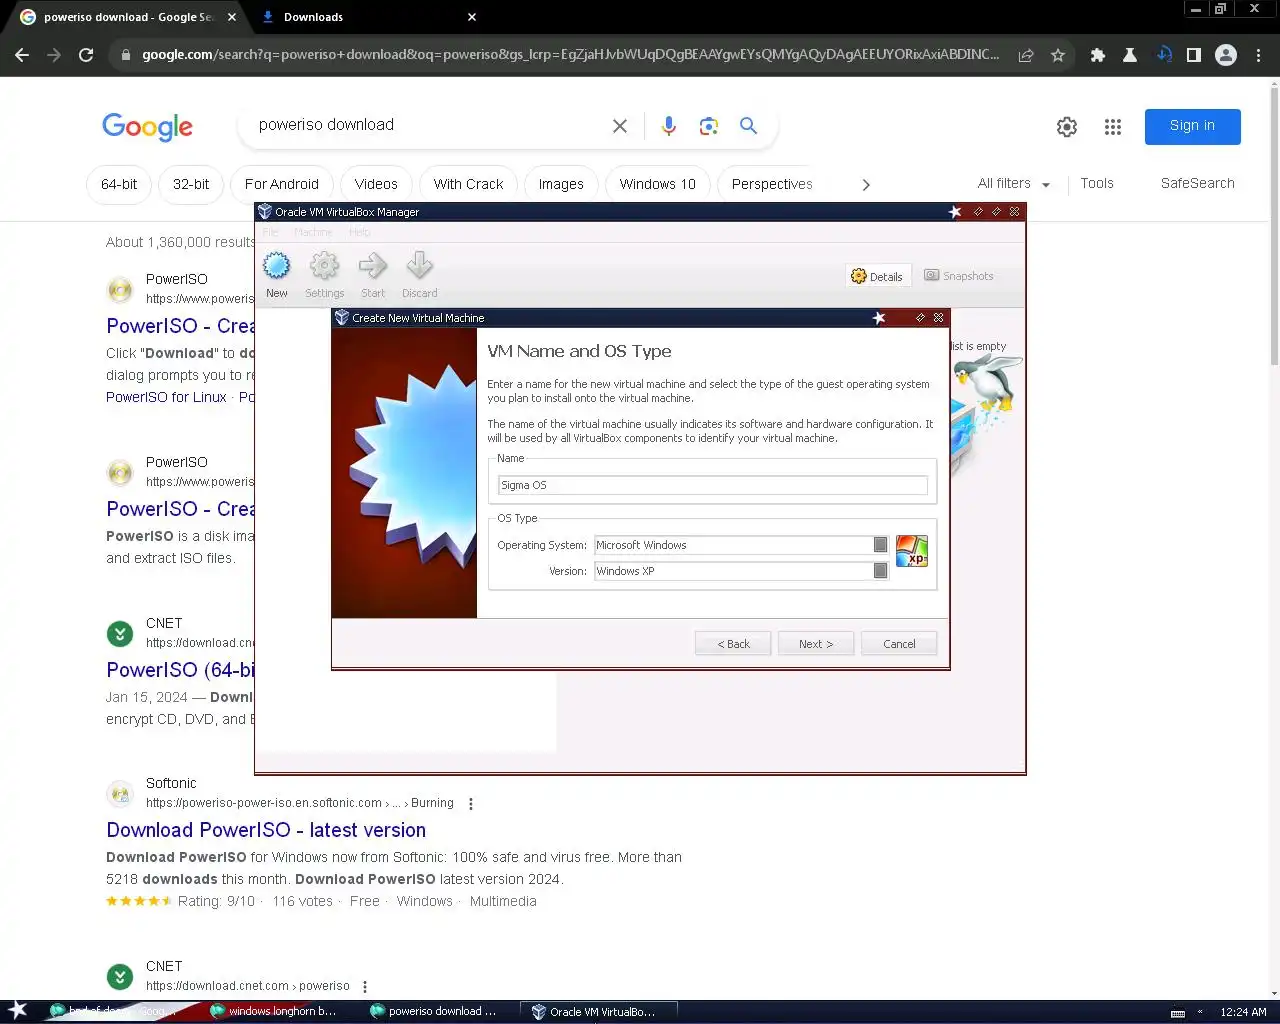Screen dimensions: 1280x1024
Task: Select the Videos filter chip
Action: coord(376,184)
